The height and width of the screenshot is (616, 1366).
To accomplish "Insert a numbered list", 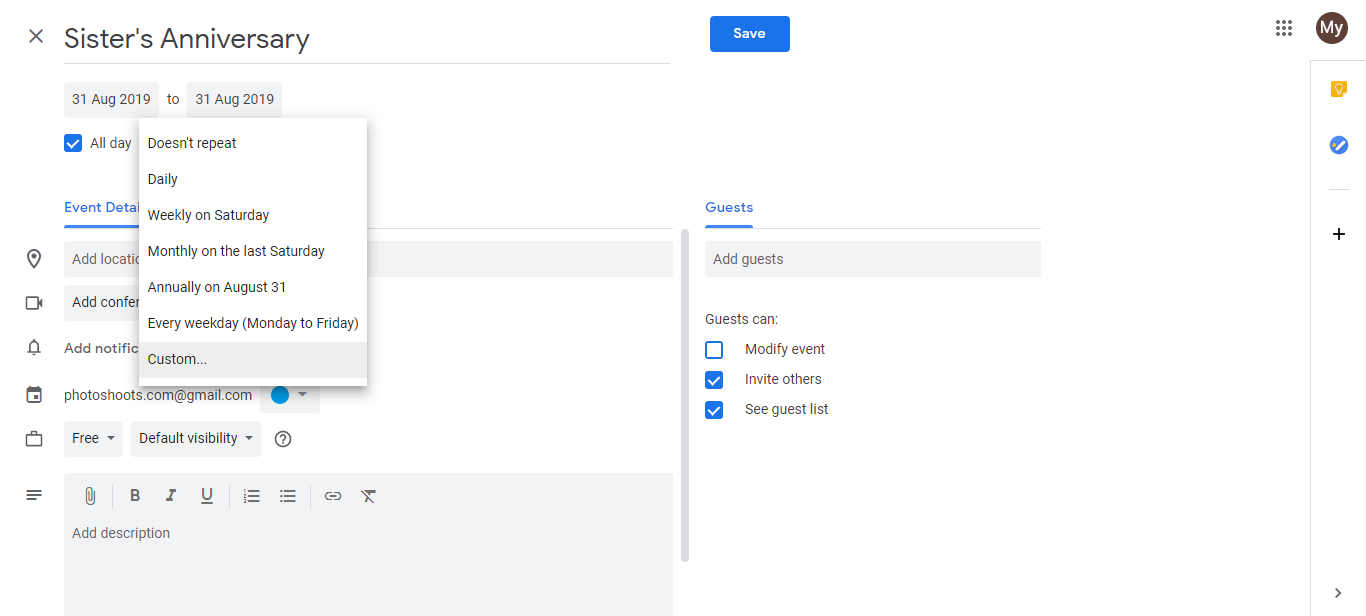I will [252, 496].
